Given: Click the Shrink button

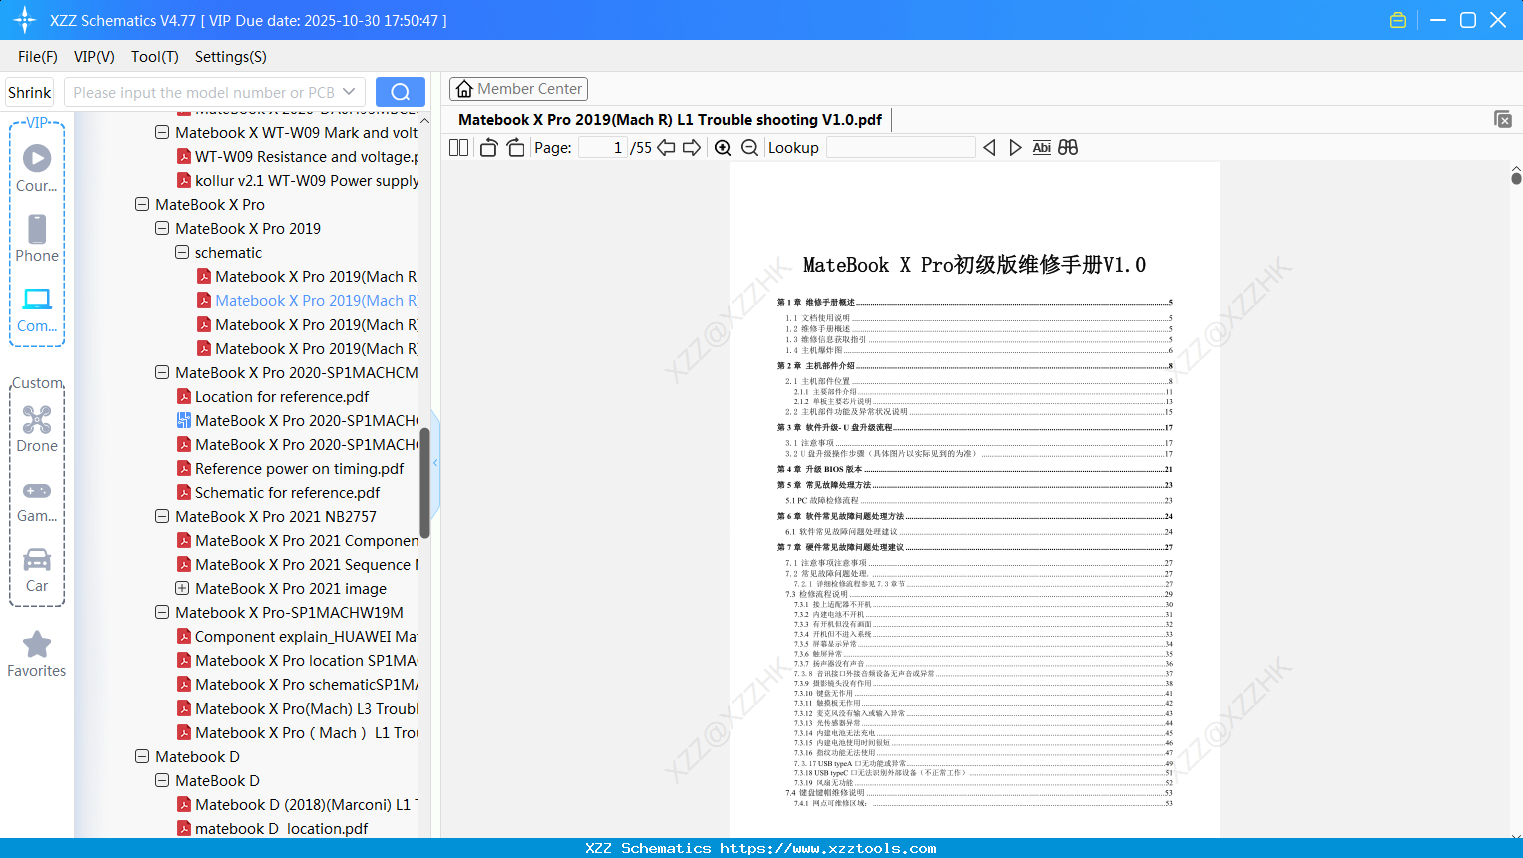Looking at the screenshot, I should 30,92.
